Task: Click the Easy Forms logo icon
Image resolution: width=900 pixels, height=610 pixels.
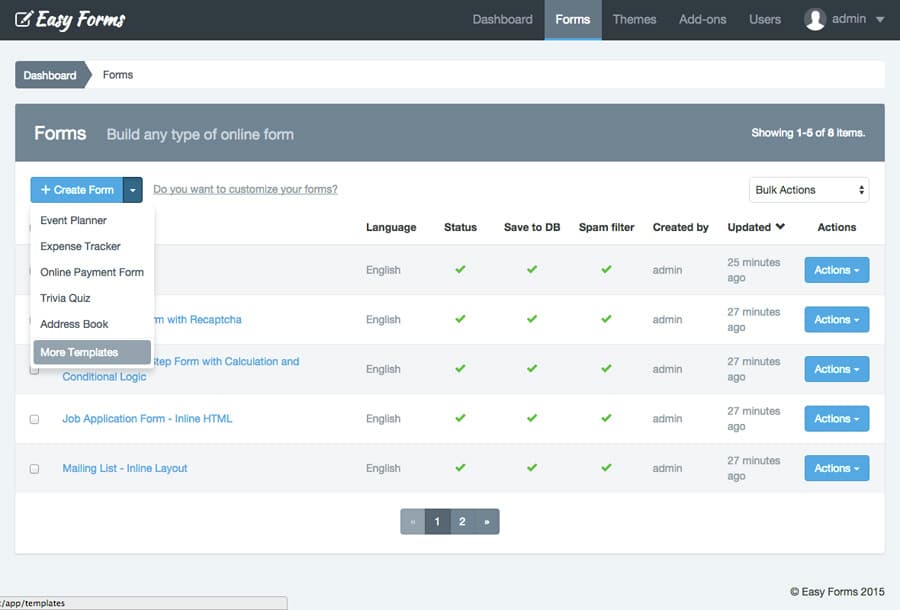Action: [23, 19]
